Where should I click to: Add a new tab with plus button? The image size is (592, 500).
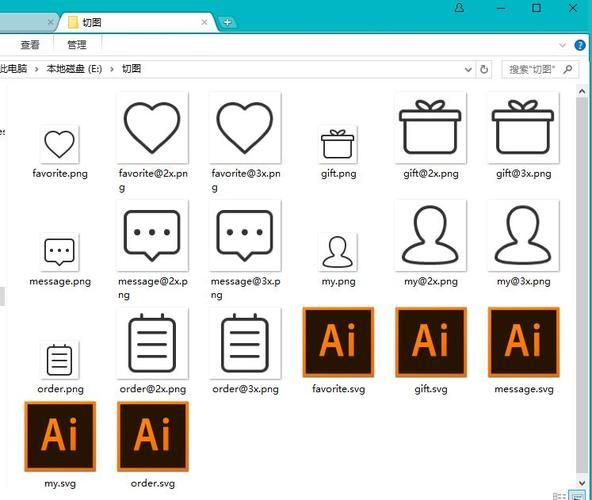click(x=227, y=22)
